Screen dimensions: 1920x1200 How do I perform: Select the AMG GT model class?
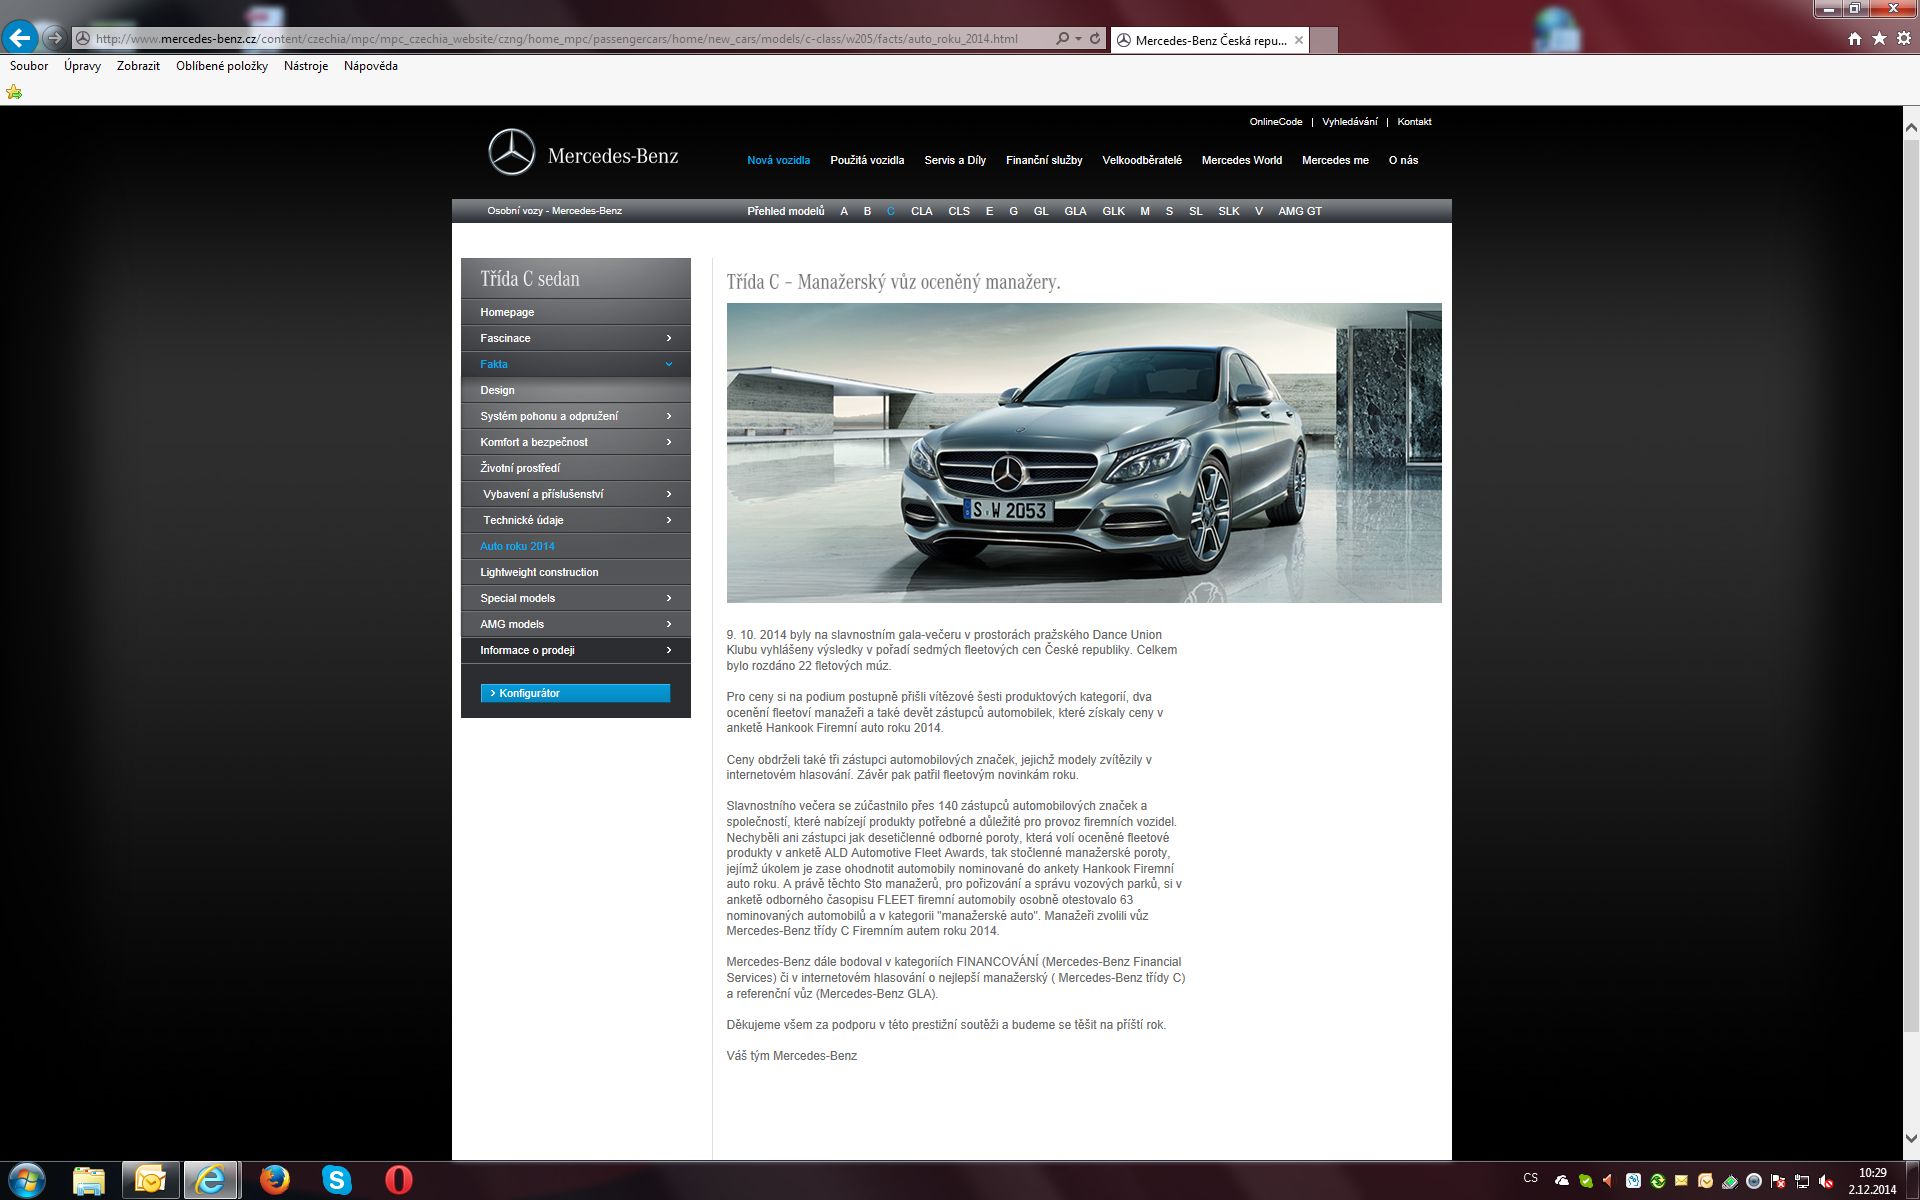(1299, 211)
